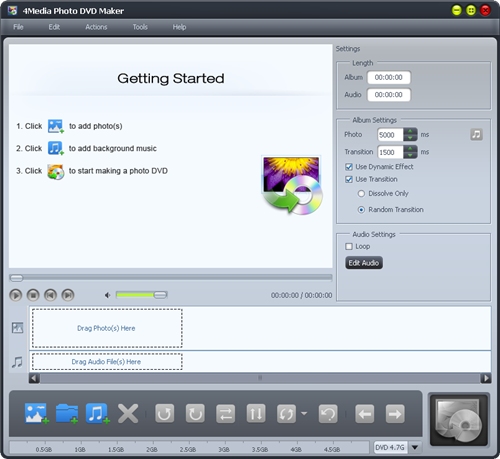This screenshot has height=459, width=500.
Task: Click the timeline scroll right arrow
Action: pos(486,378)
